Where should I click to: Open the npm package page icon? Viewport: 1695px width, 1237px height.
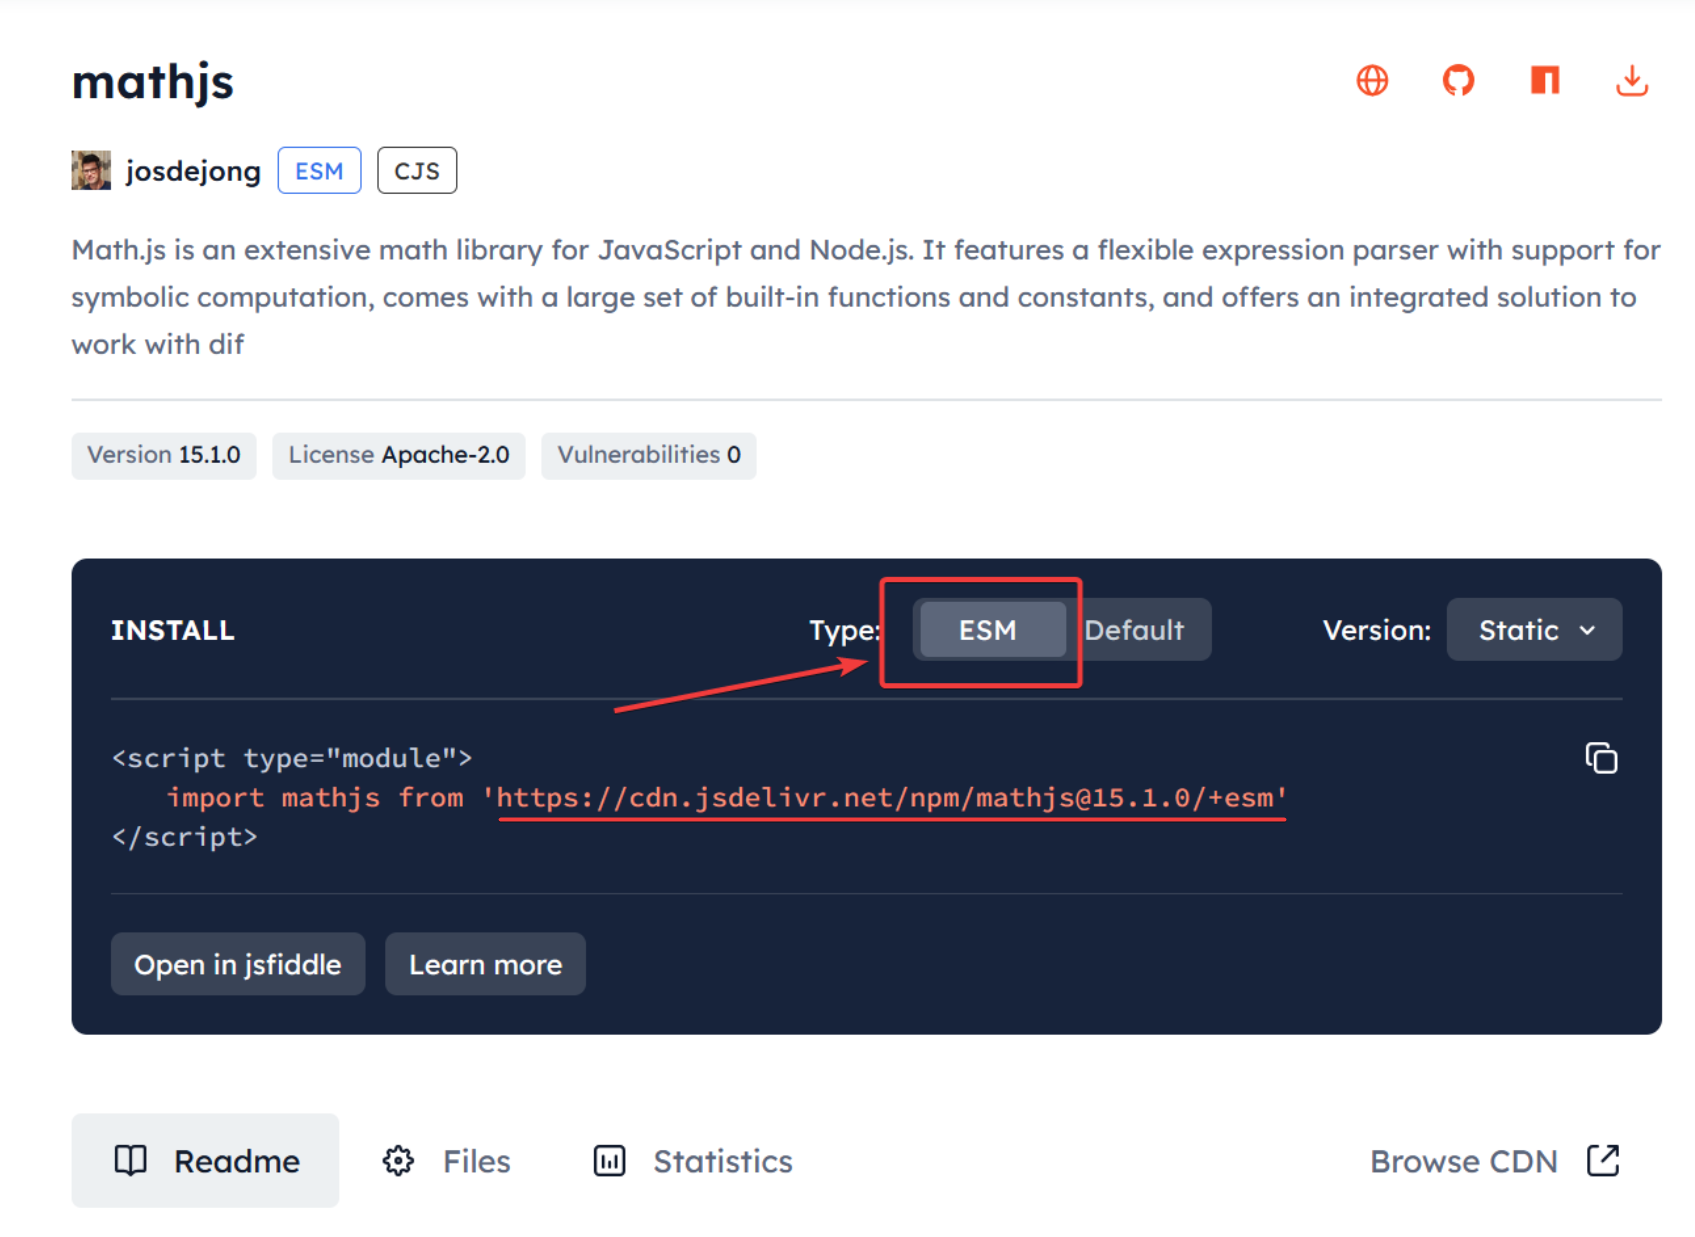click(x=1545, y=80)
